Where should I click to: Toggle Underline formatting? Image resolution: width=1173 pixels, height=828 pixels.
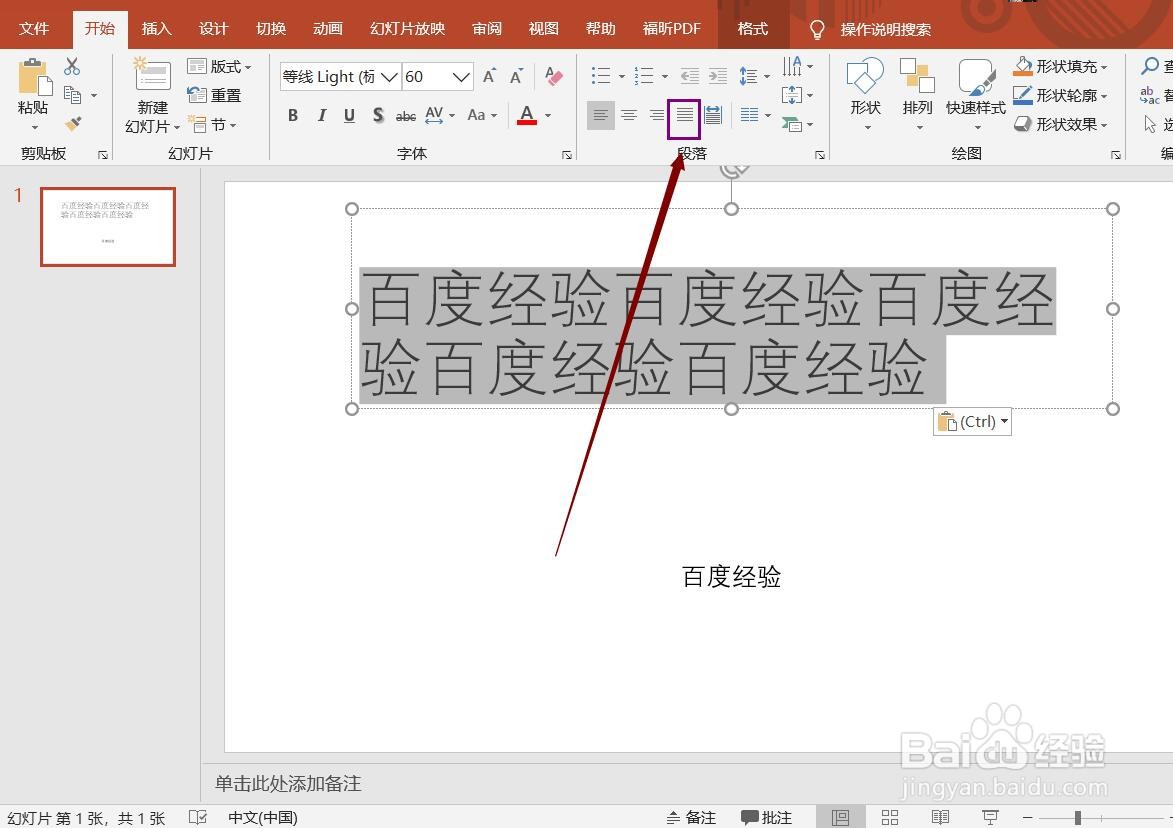349,115
